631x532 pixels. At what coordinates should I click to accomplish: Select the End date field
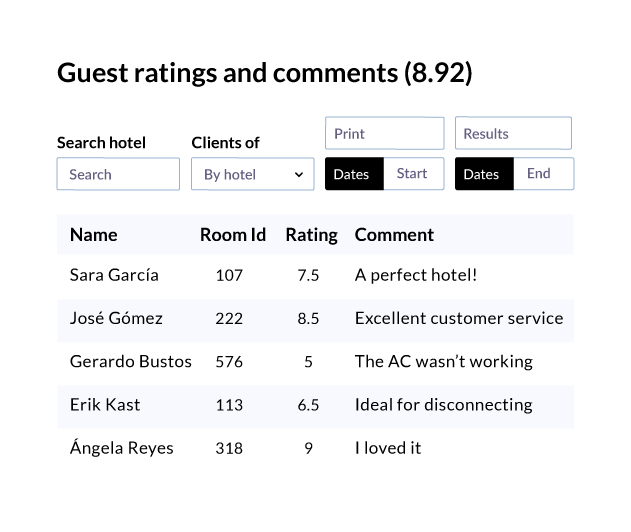coord(543,173)
